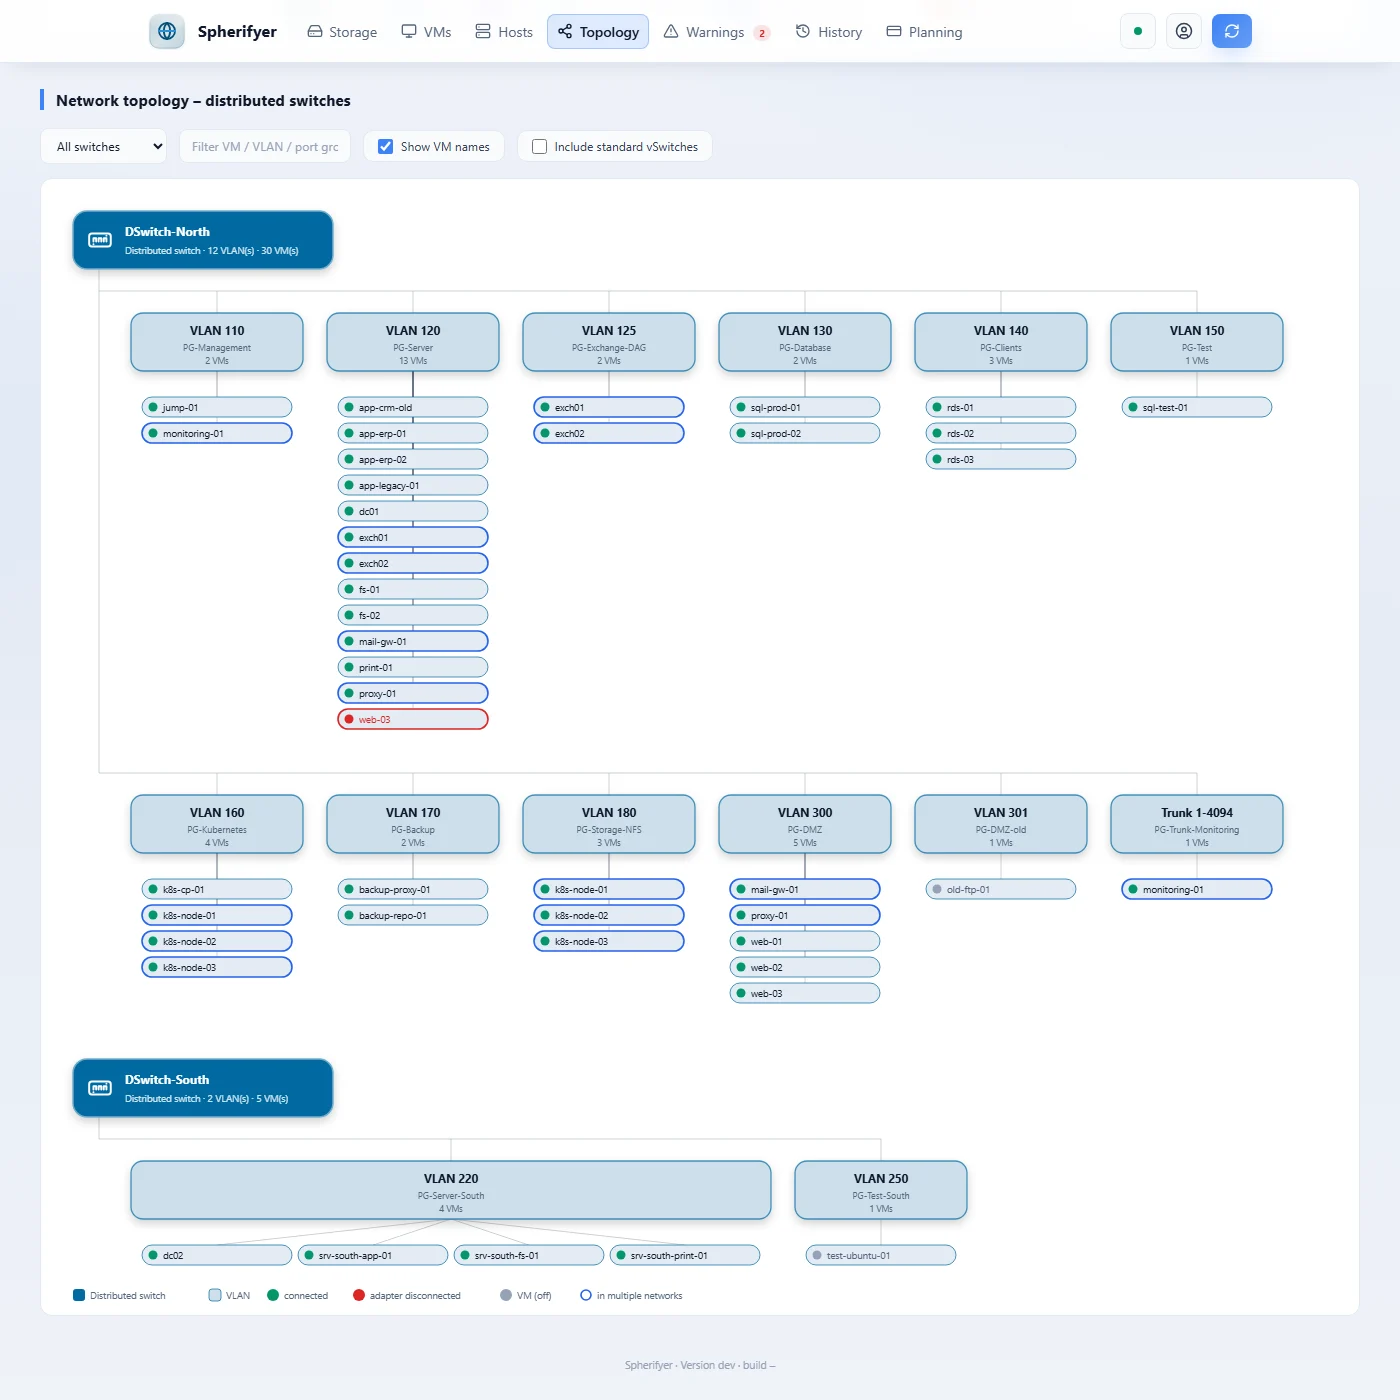
Task: Click the Topology share-nodes icon
Action: pos(565,32)
